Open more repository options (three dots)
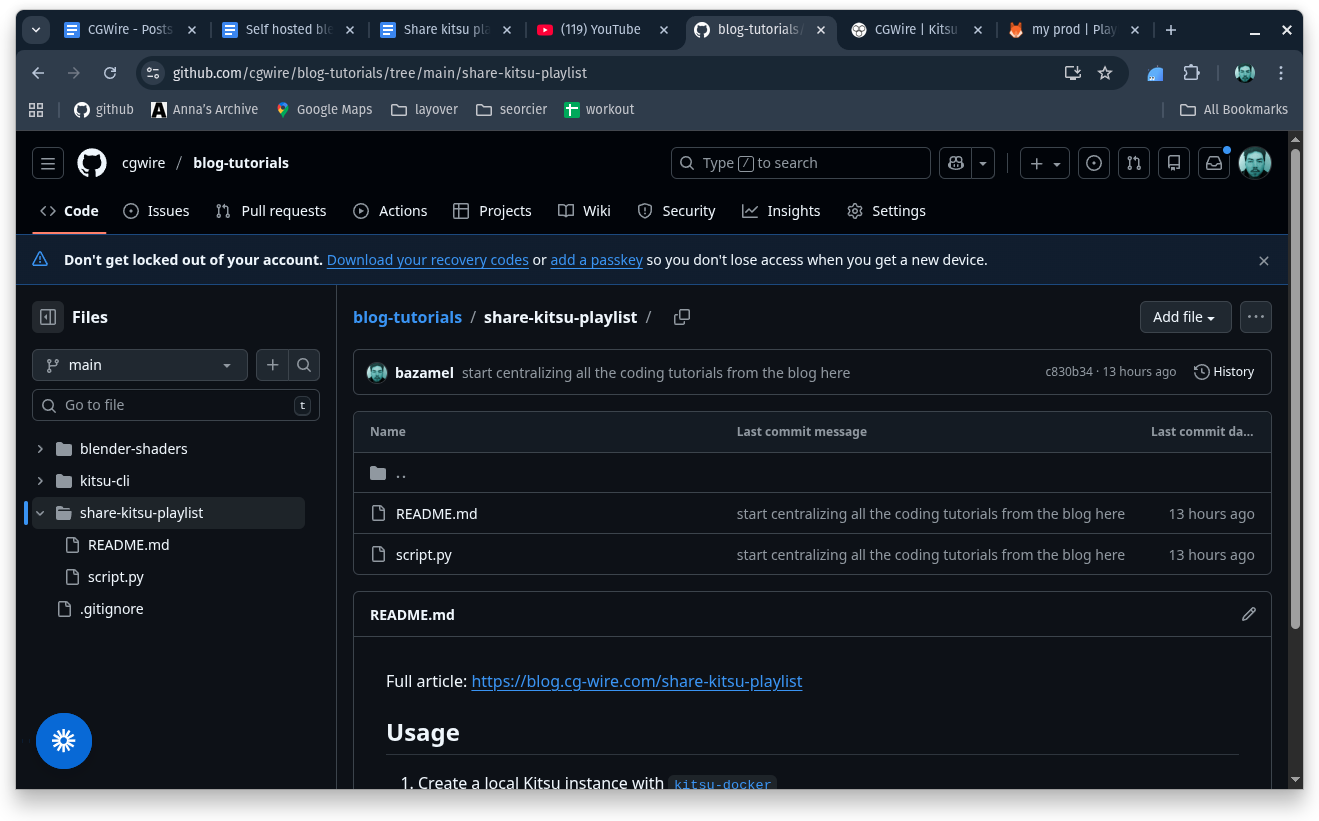1319x821 pixels. point(1256,317)
